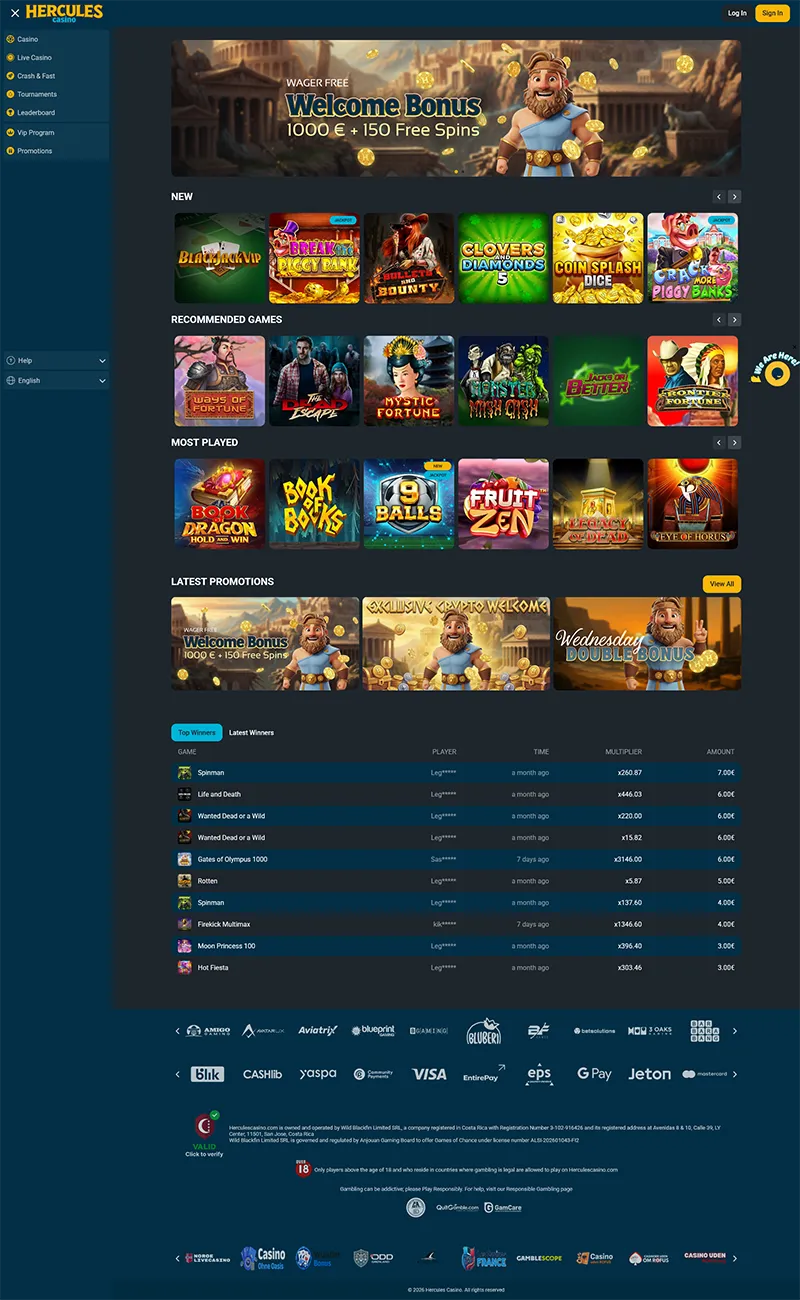Go to Crash & Fast games
The width and height of the screenshot is (800, 1300).
tap(55, 76)
